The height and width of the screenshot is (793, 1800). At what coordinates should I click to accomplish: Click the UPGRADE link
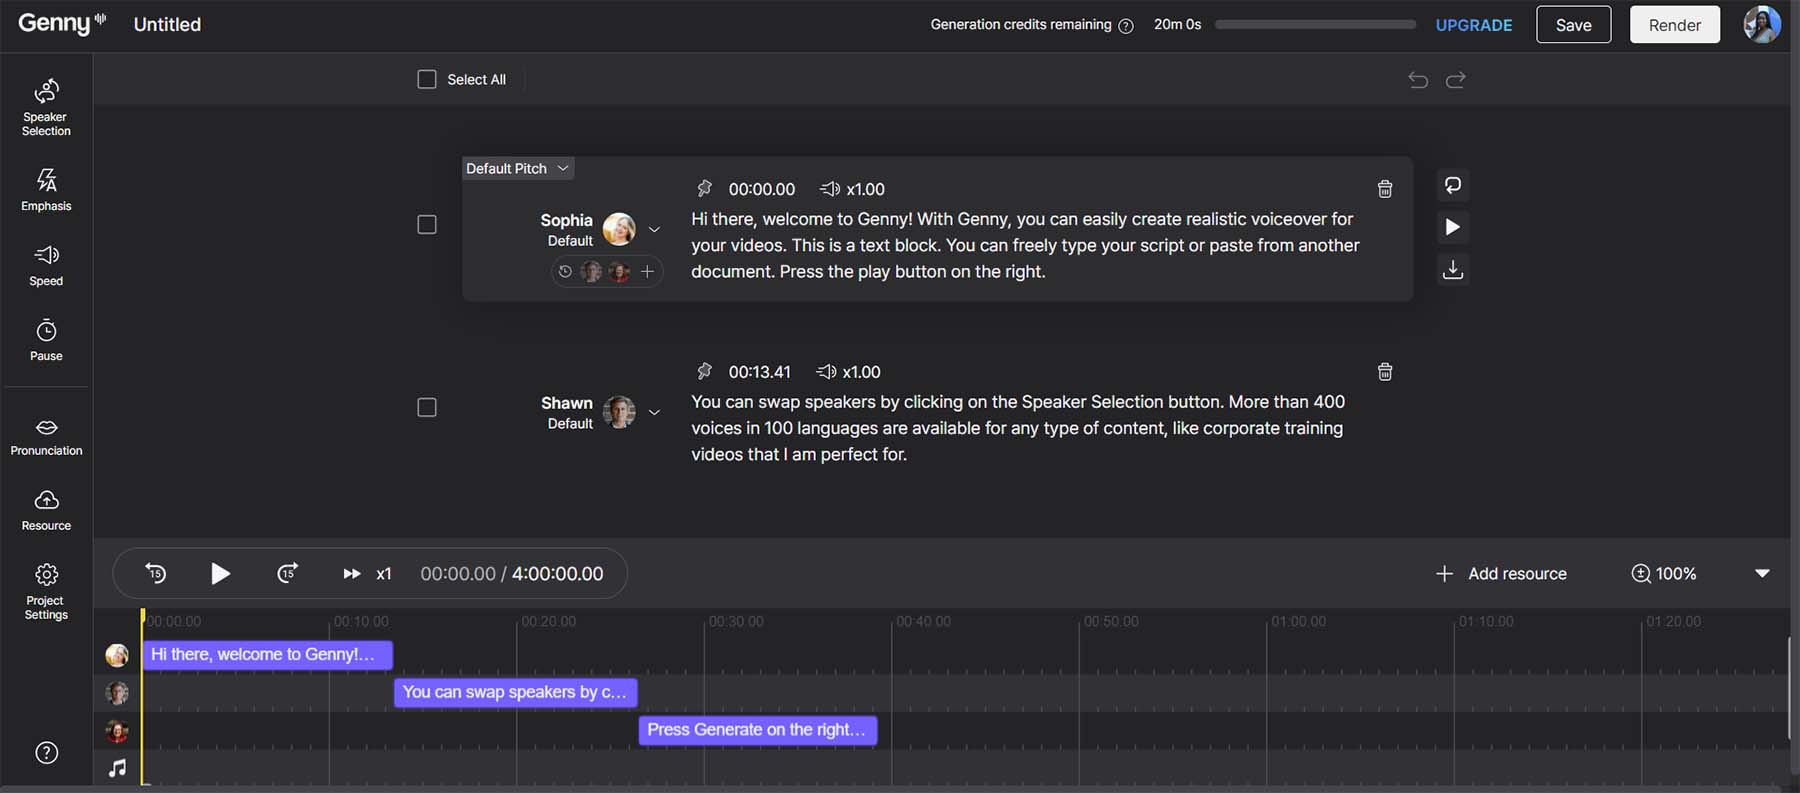tap(1473, 25)
